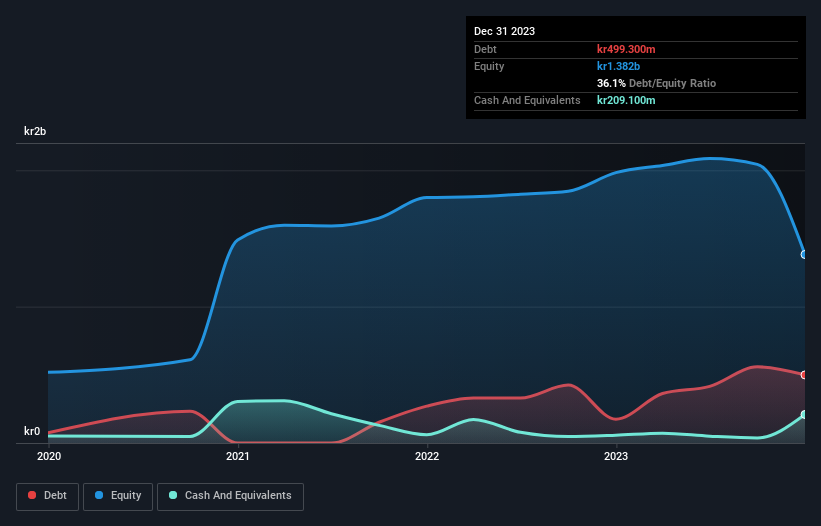Select the Cash end-point marker on the chart
Screen dimensions: 821x526
click(x=804, y=415)
